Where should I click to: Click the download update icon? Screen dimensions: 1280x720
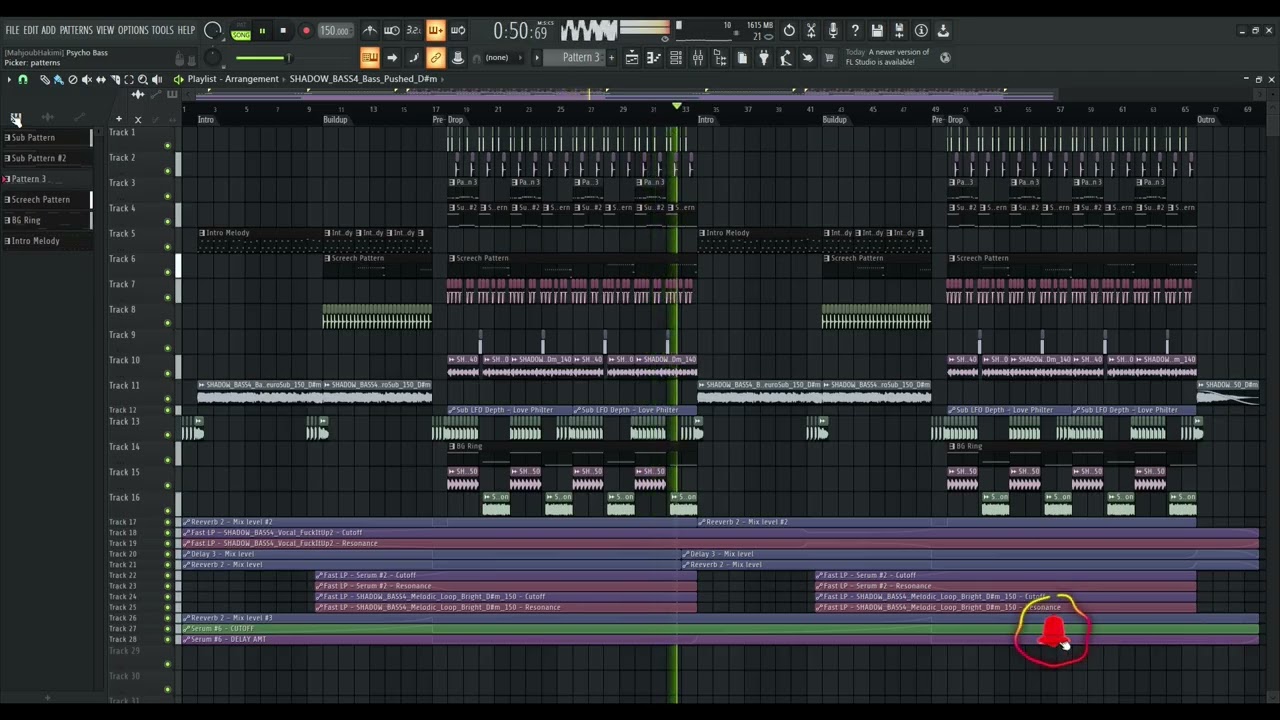(x=943, y=30)
